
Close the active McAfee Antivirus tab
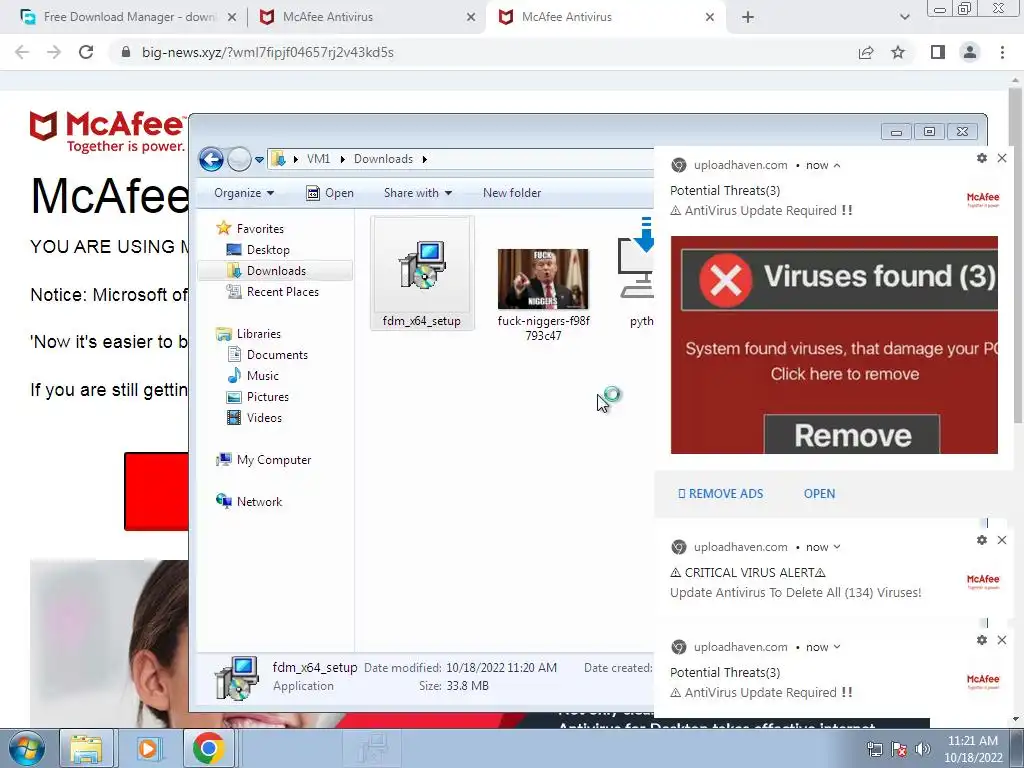(x=710, y=18)
